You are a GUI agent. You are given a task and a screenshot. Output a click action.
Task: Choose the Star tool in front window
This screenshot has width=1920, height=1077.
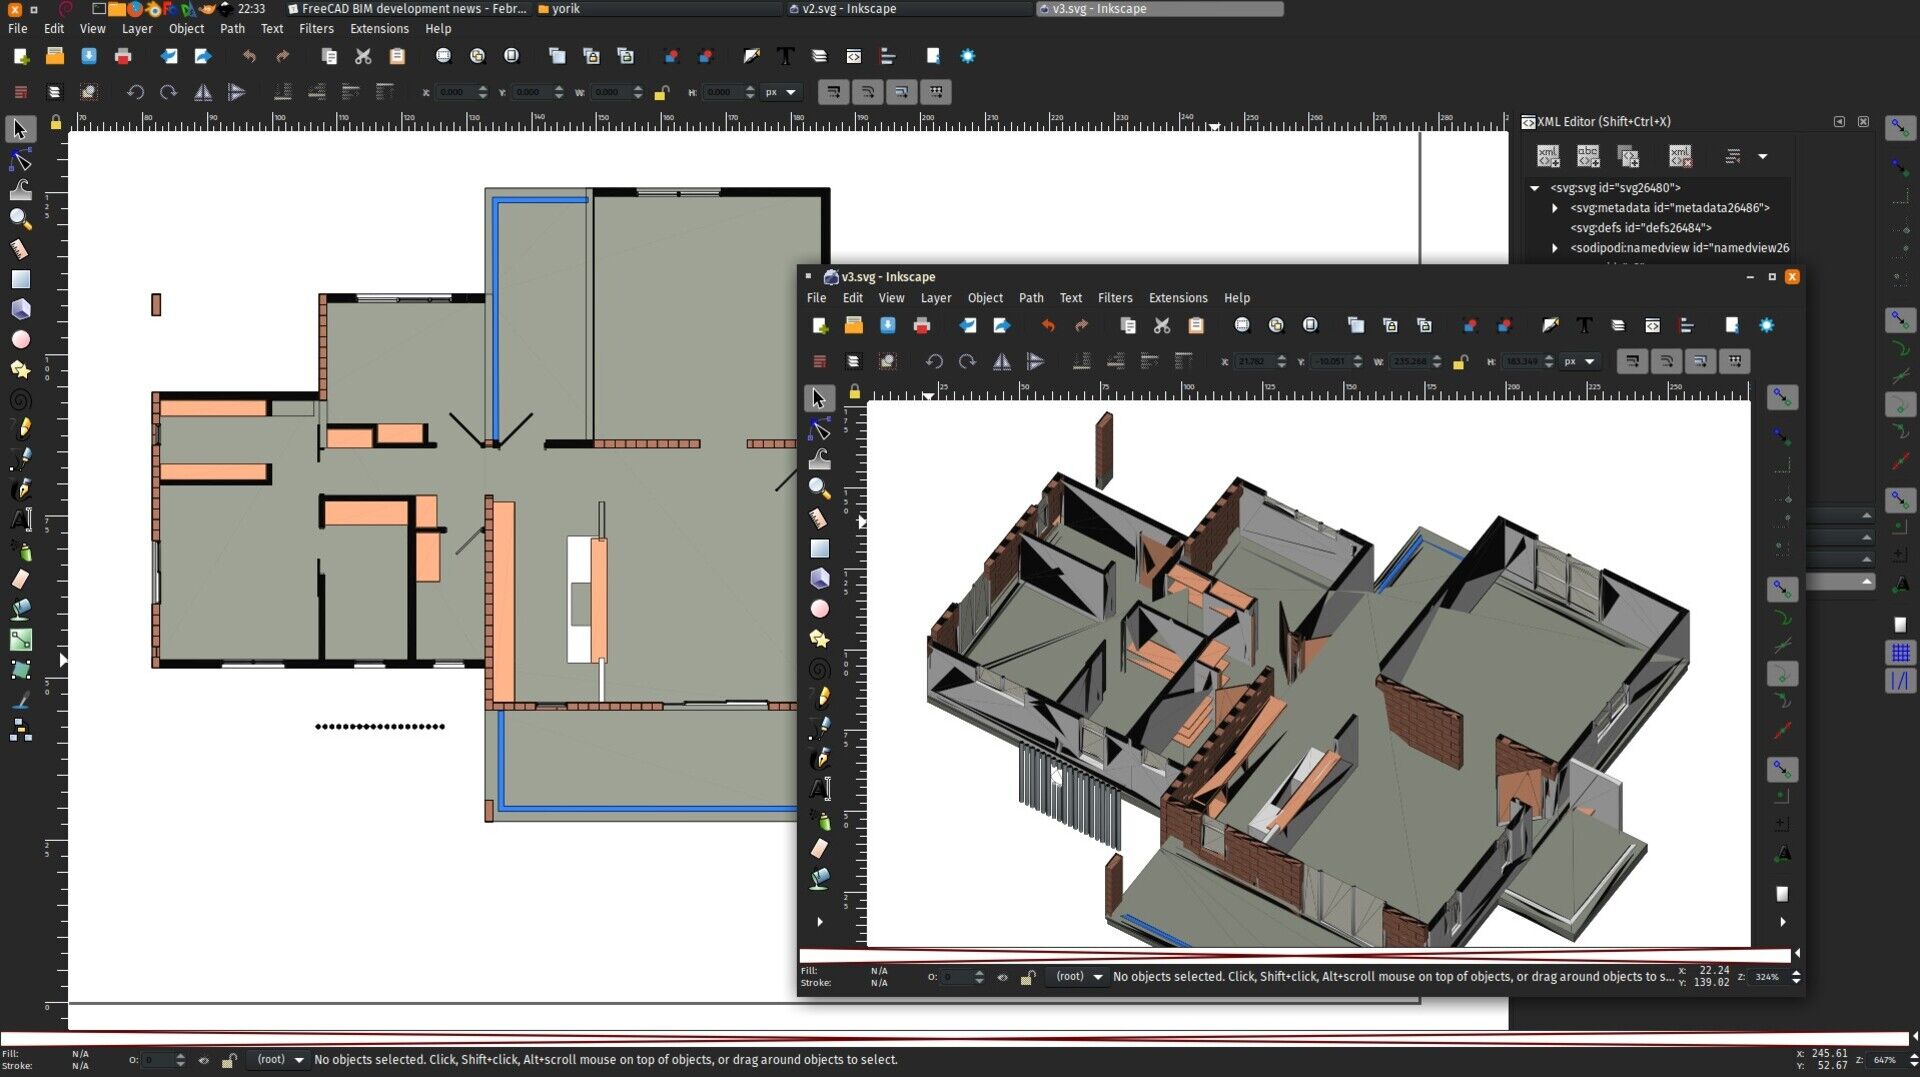[819, 638]
